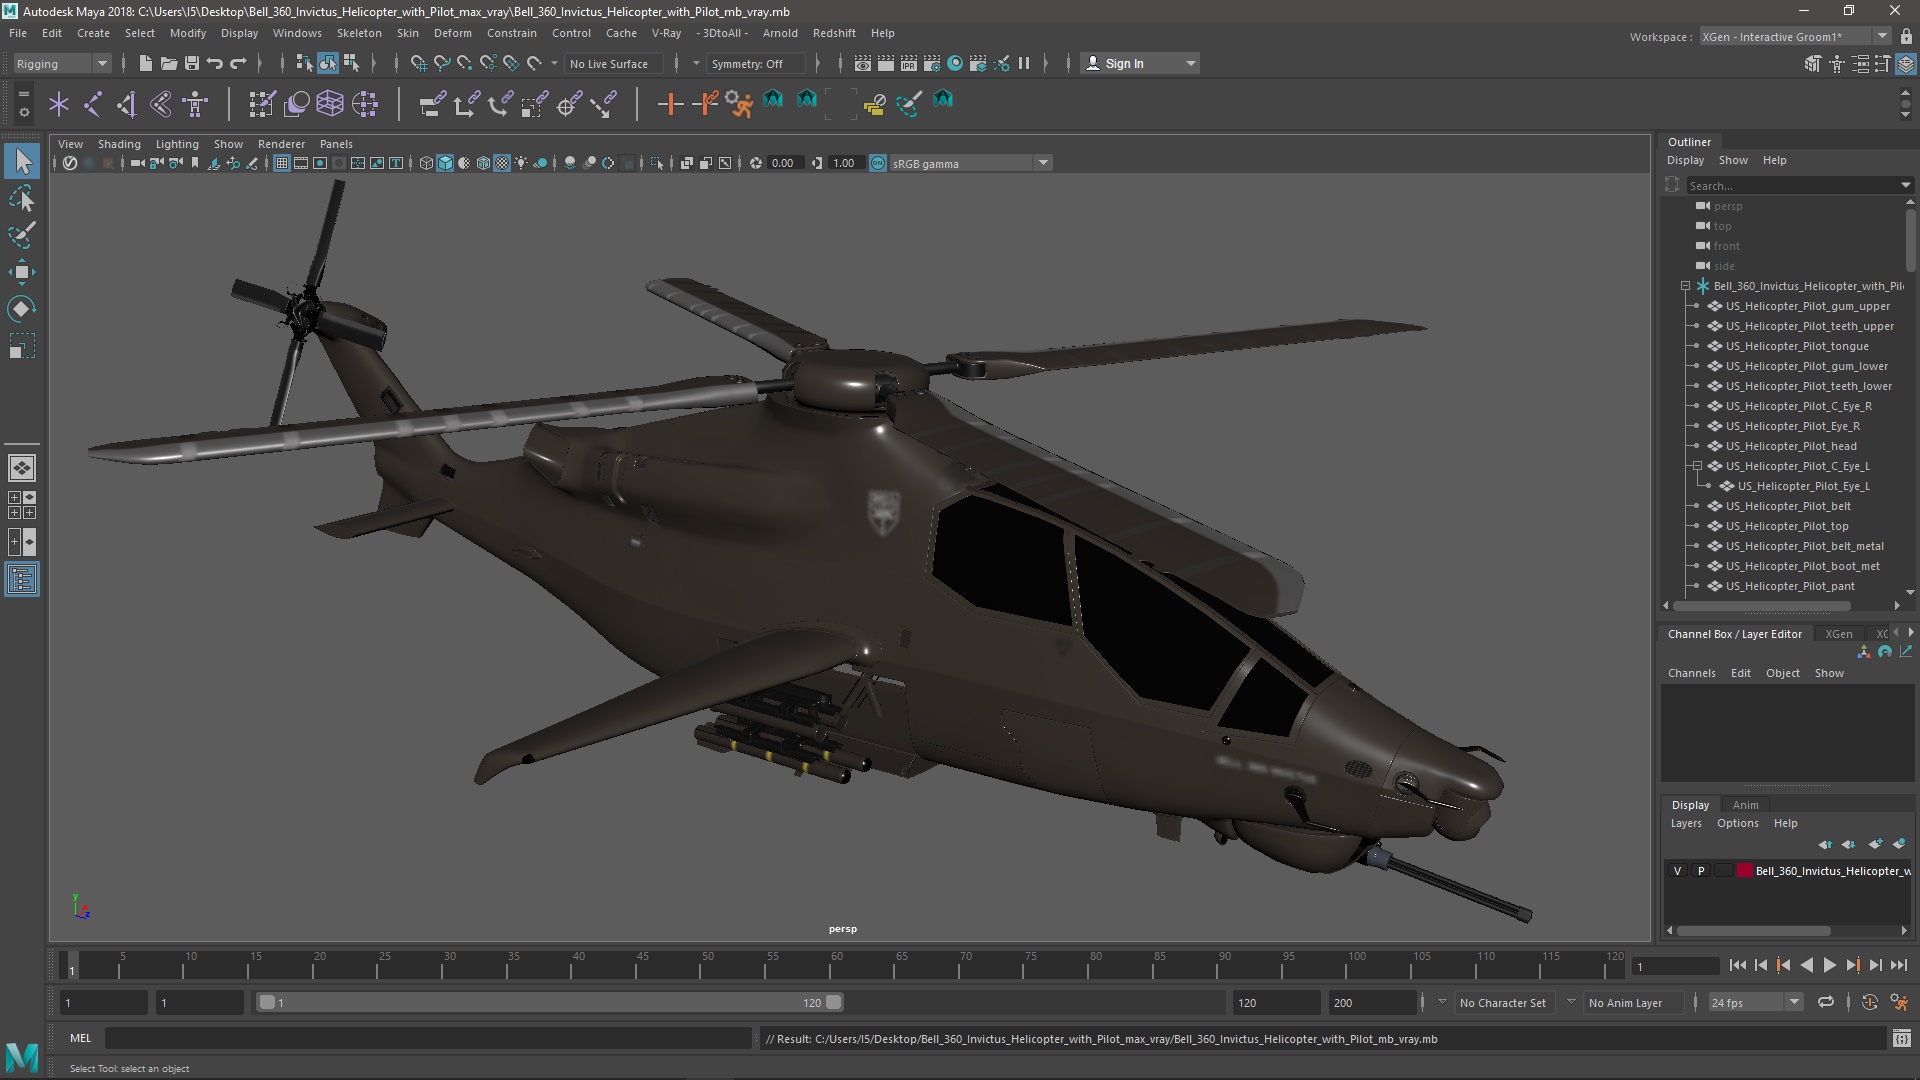Switch to the Anim layer tab
Viewport: 1920px width, 1080px height.
pyautogui.click(x=1745, y=805)
